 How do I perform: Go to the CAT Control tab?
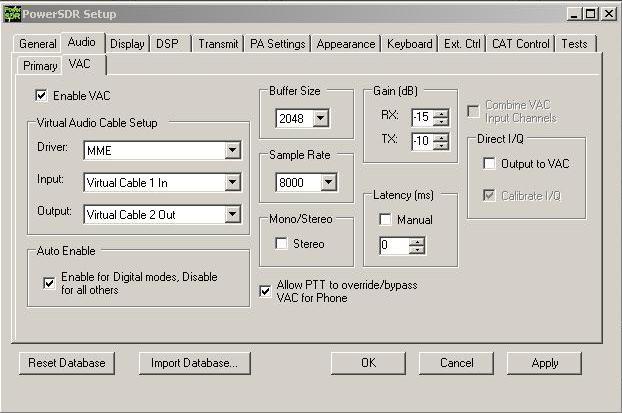click(x=520, y=44)
